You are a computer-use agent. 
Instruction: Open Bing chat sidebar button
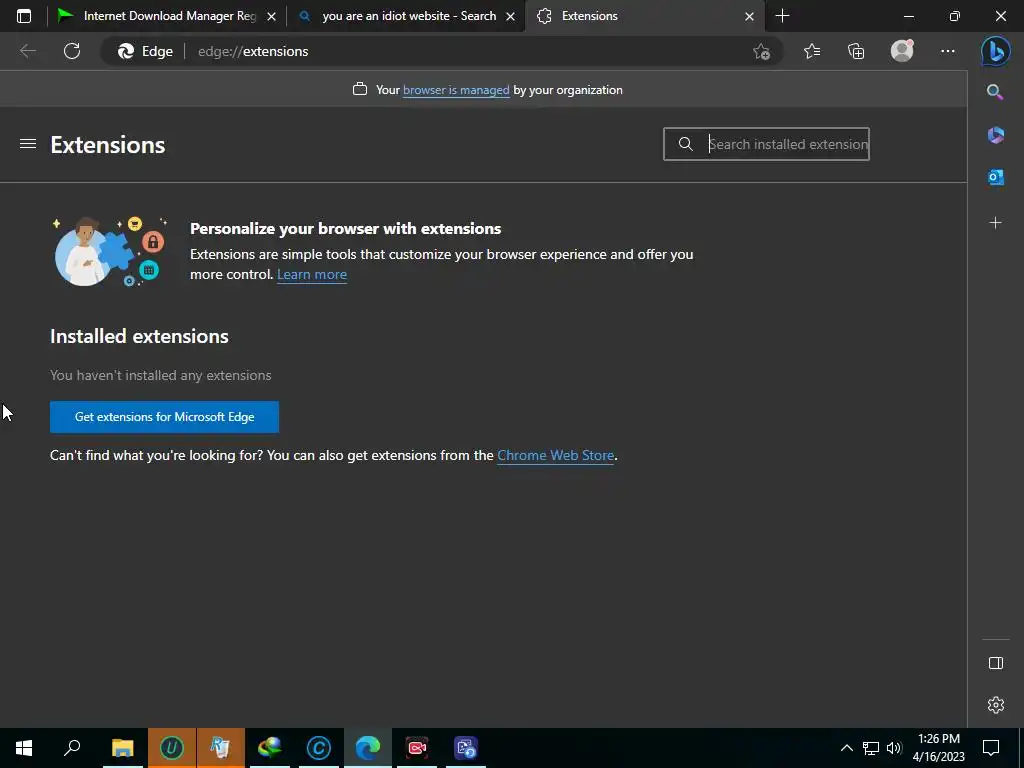tap(996, 51)
